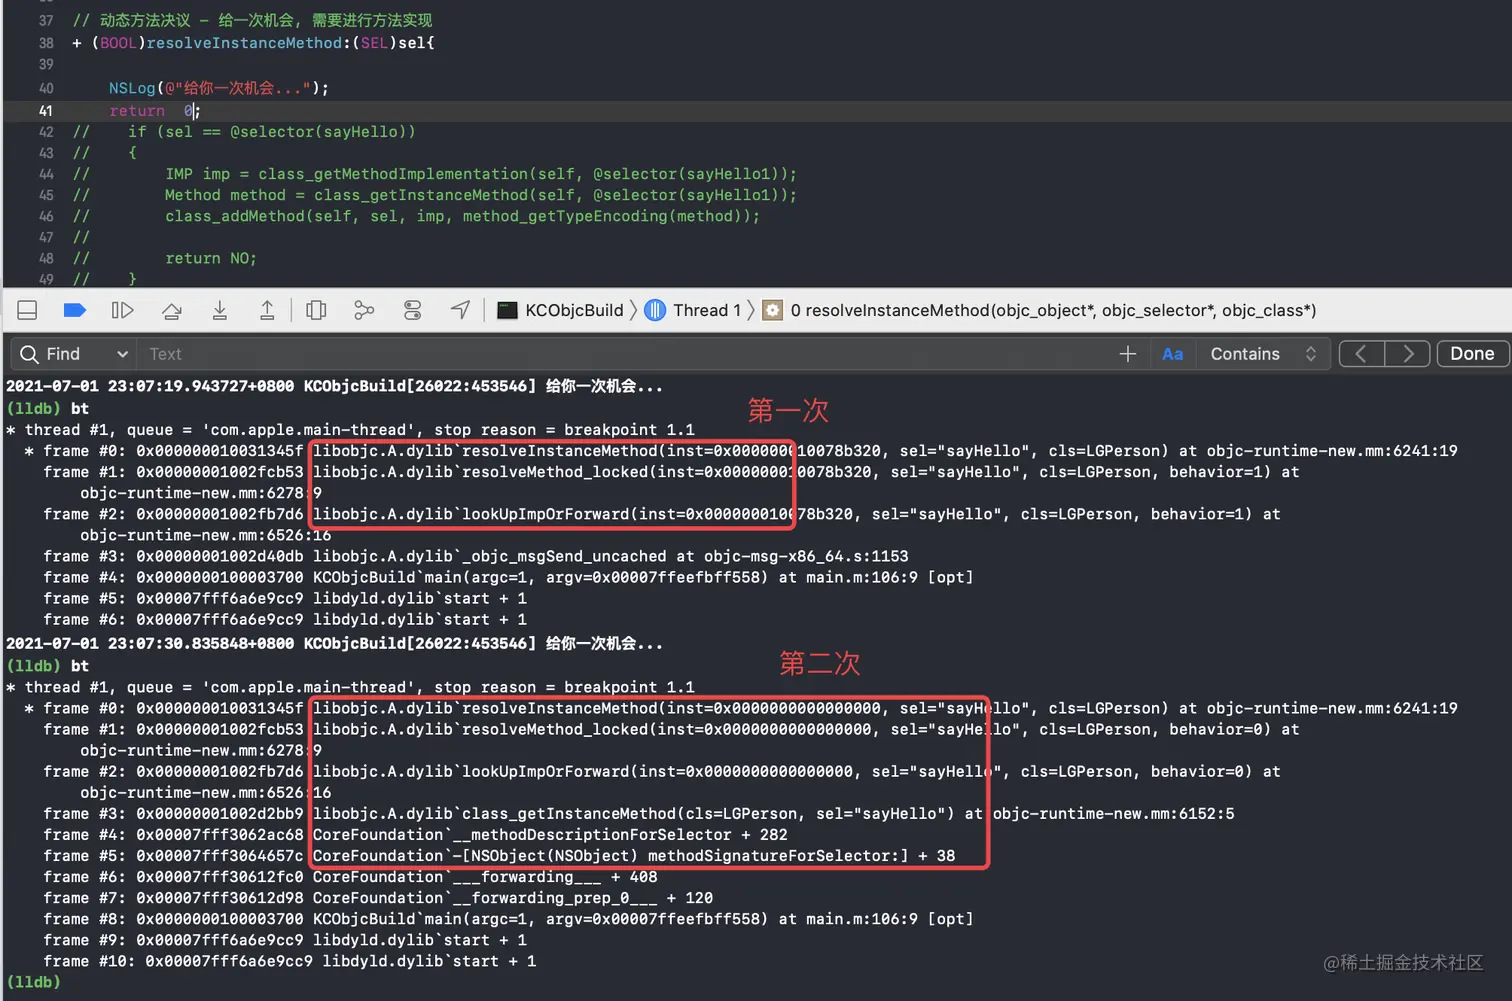Open the Contains match-type dropdown
The width and height of the screenshot is (1512, 1001).
pos(1263,354)
